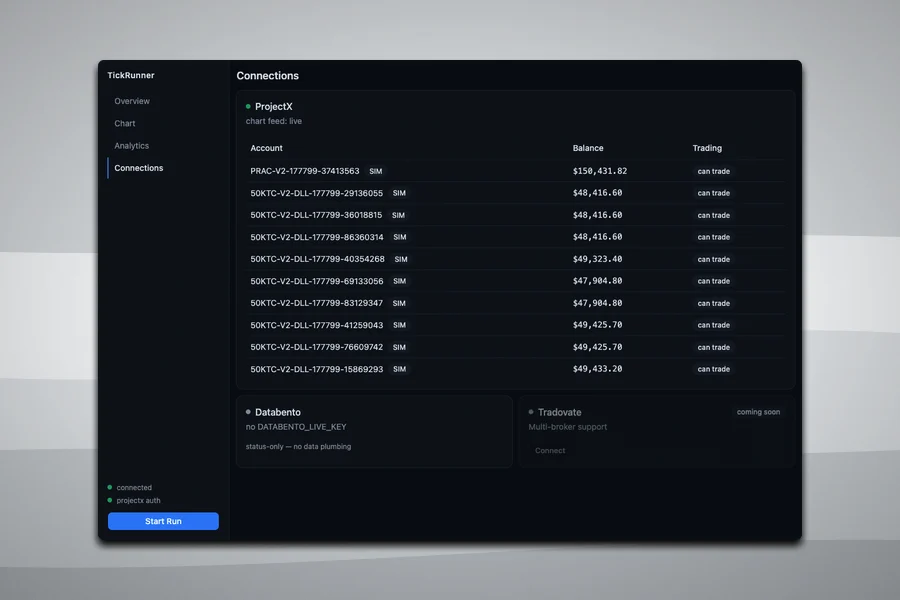Click the coming soon label
The image size is (900, 600).
[758, 412]
